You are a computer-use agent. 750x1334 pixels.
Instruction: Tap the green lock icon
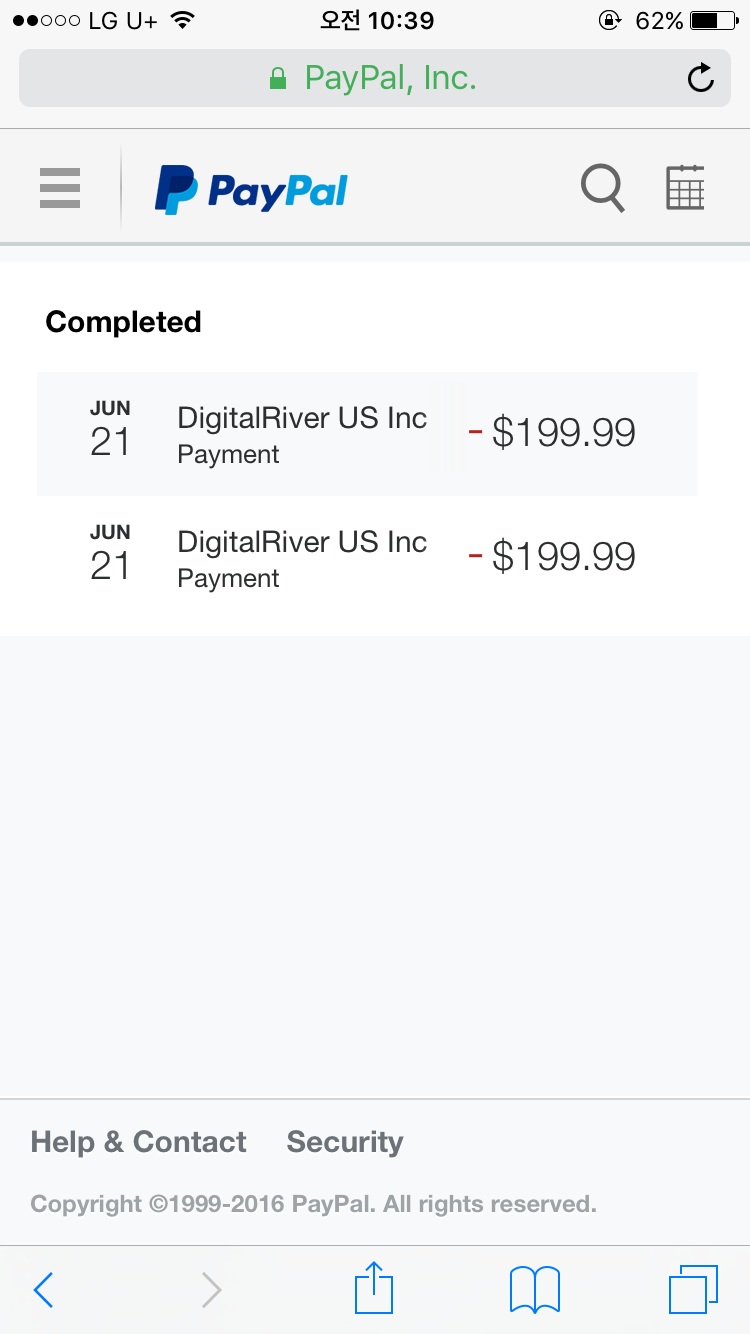[x=278, y=78]
